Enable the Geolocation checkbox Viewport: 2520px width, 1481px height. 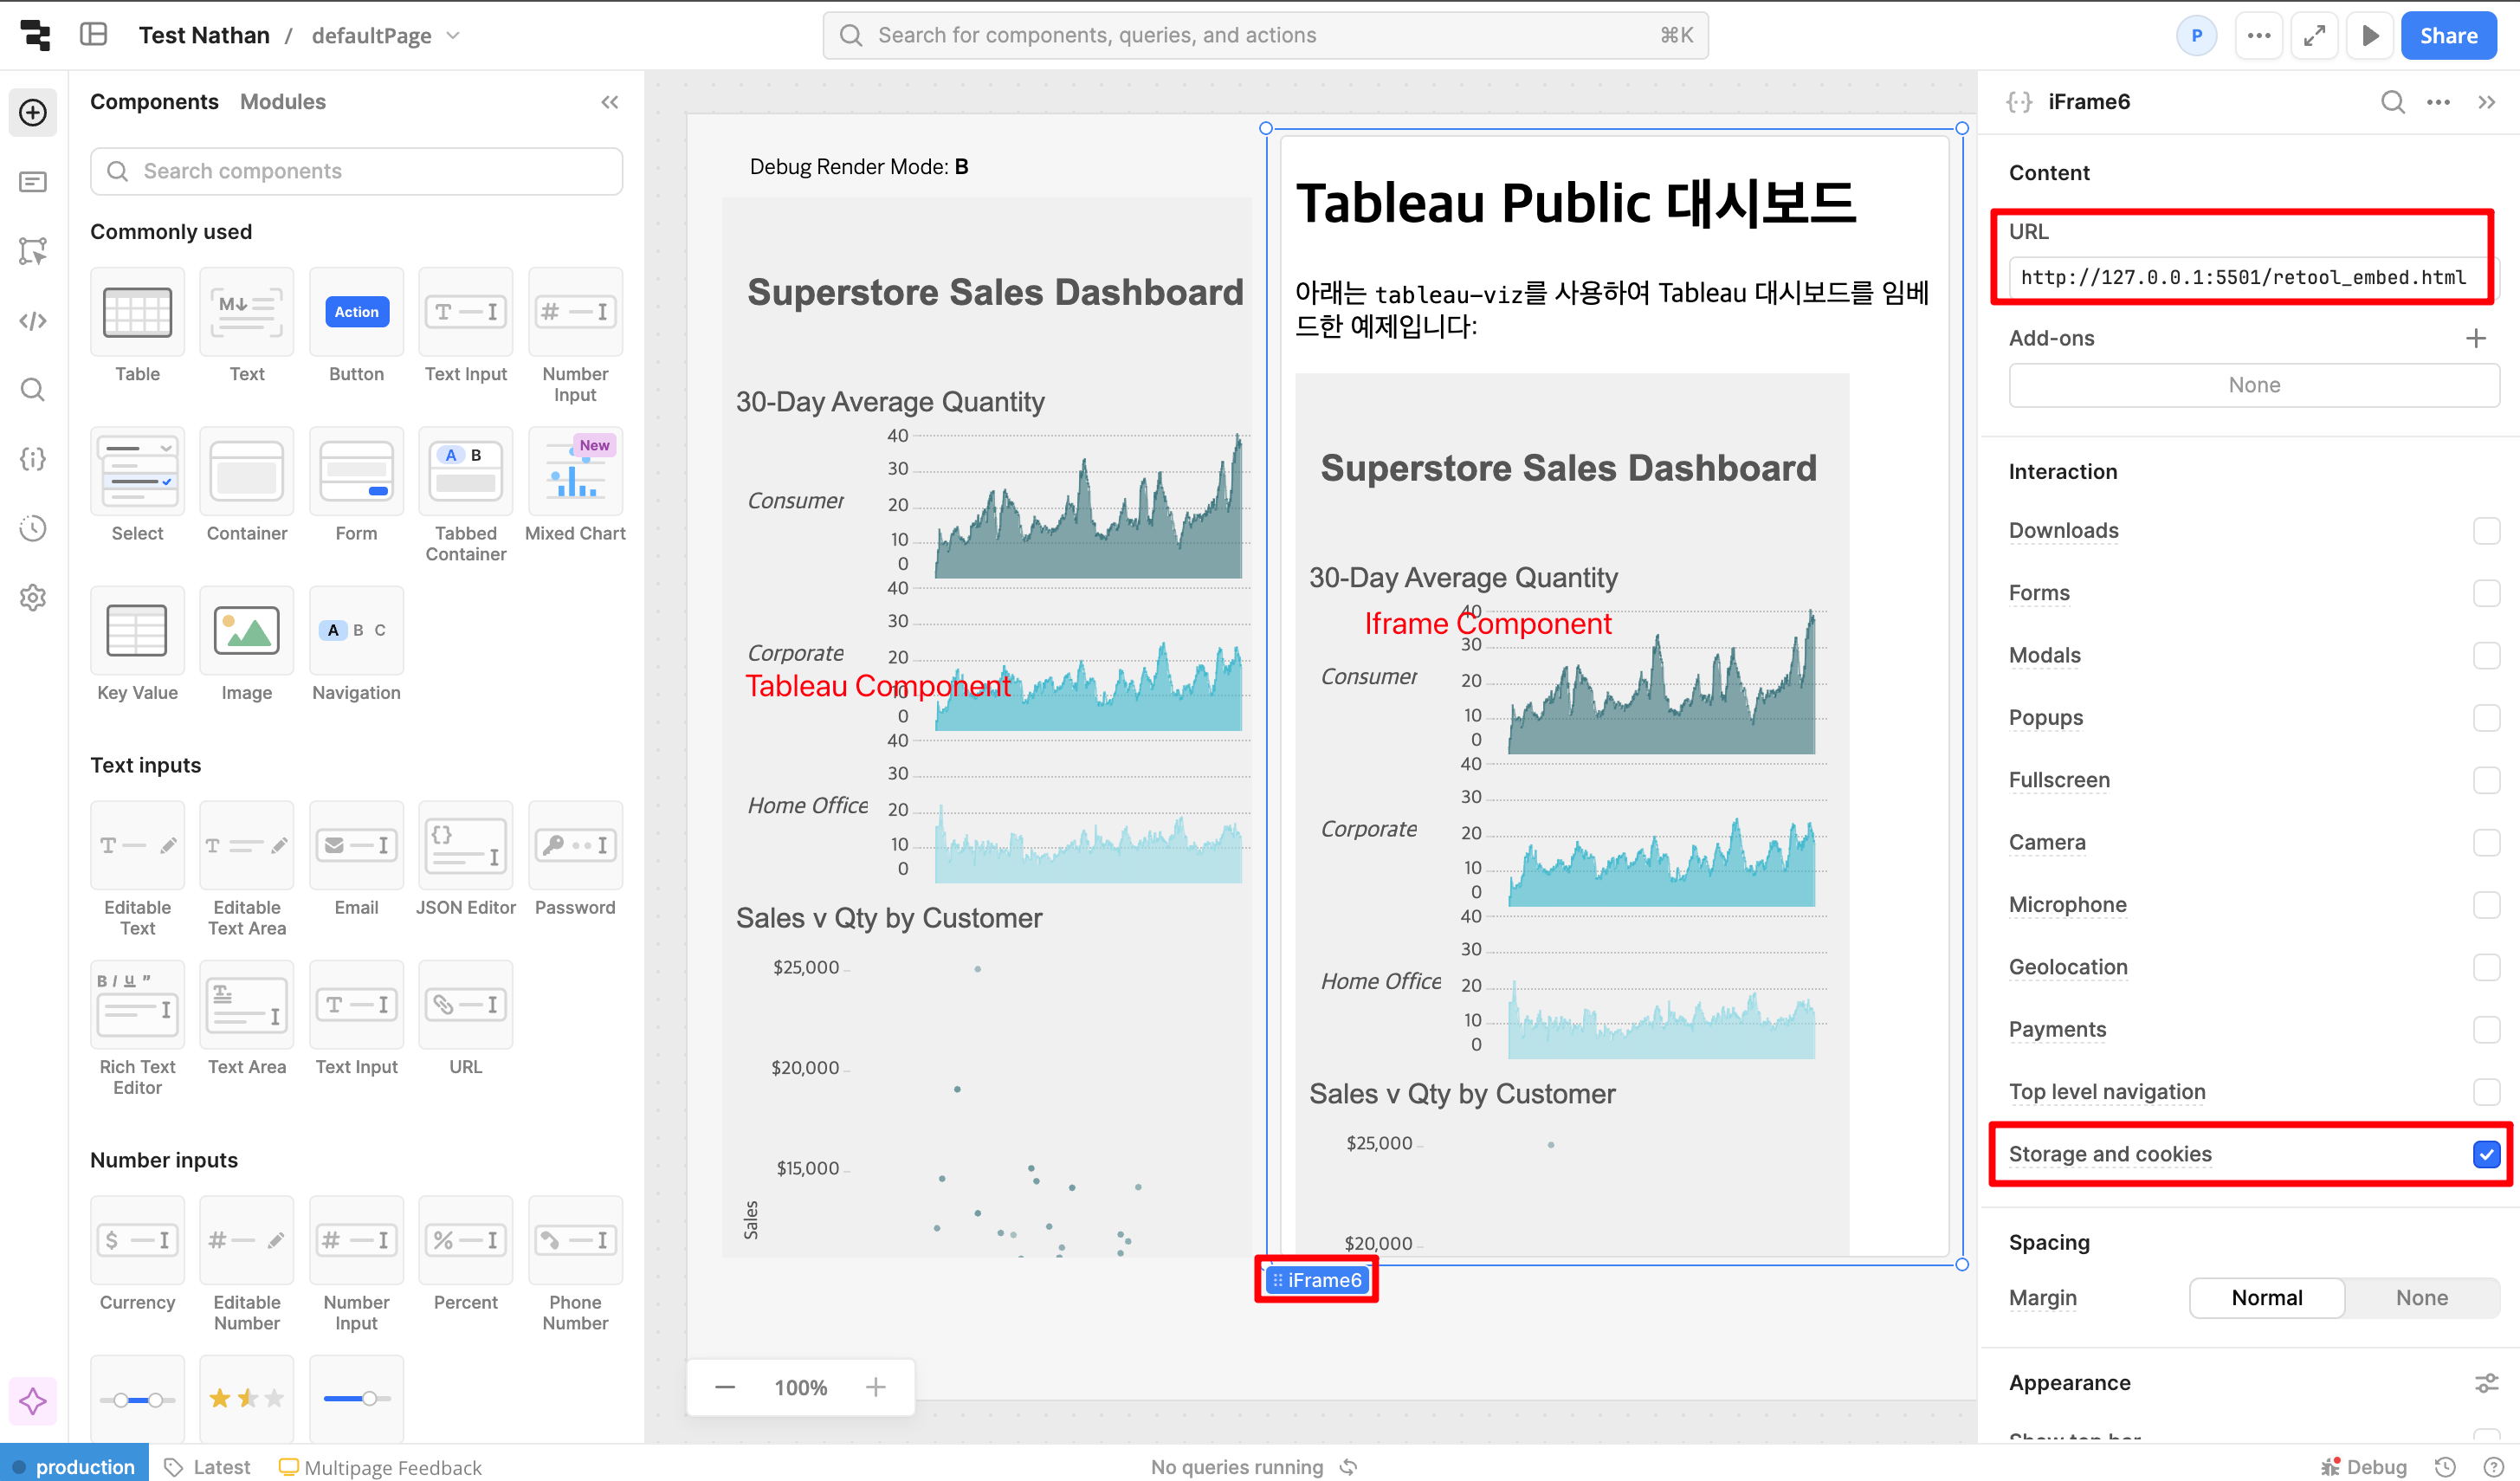2485,967
